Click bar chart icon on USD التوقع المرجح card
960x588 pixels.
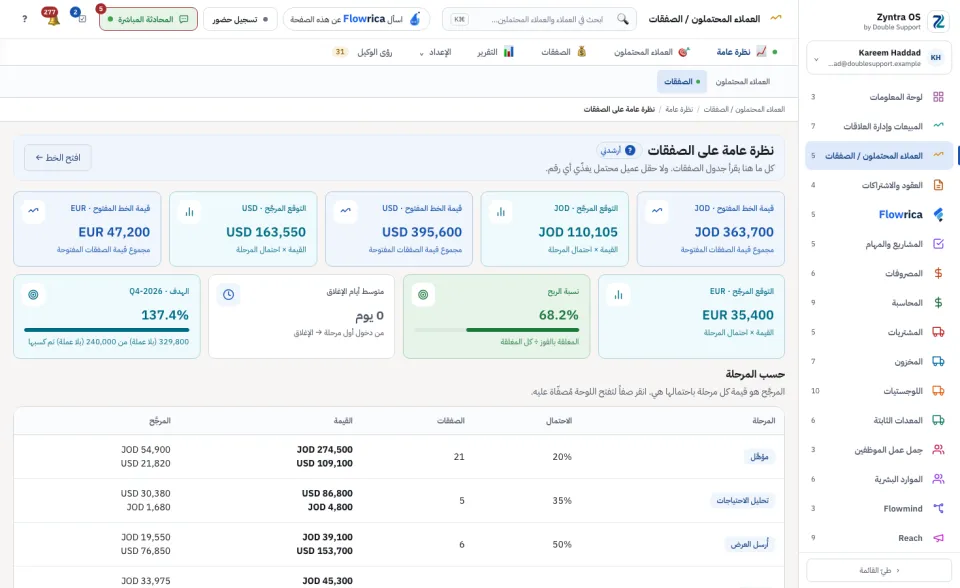189,211
